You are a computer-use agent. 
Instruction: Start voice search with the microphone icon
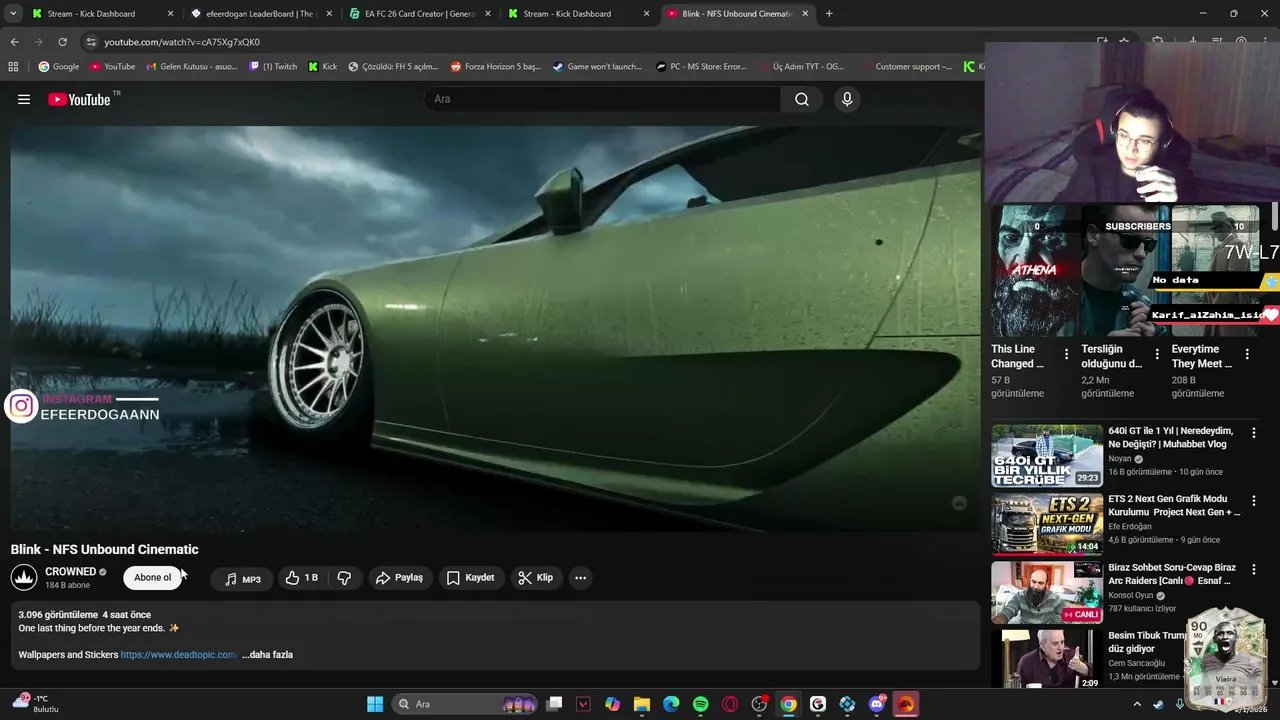(x=847, y=99)
